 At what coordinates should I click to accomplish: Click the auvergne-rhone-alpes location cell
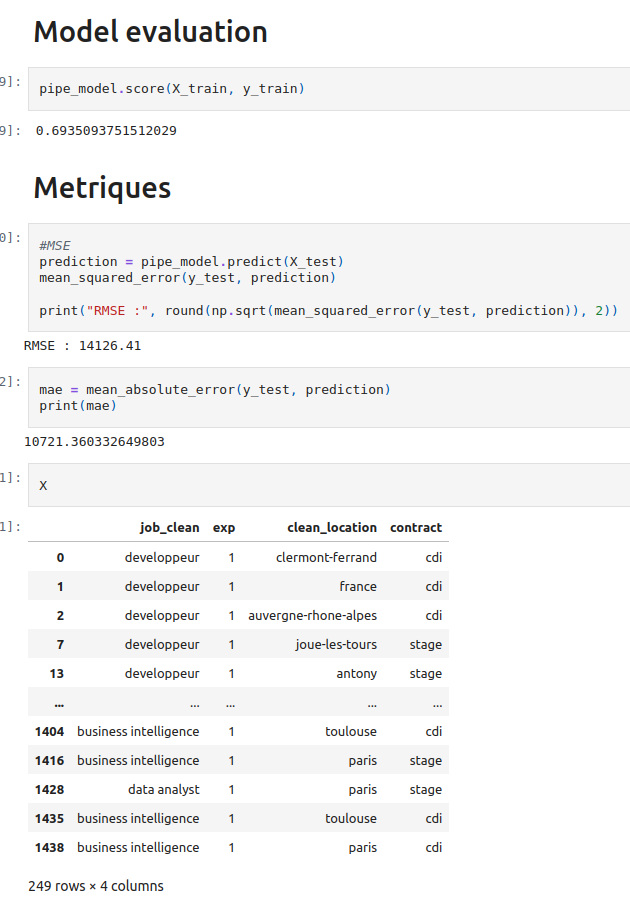pos(312,616)
